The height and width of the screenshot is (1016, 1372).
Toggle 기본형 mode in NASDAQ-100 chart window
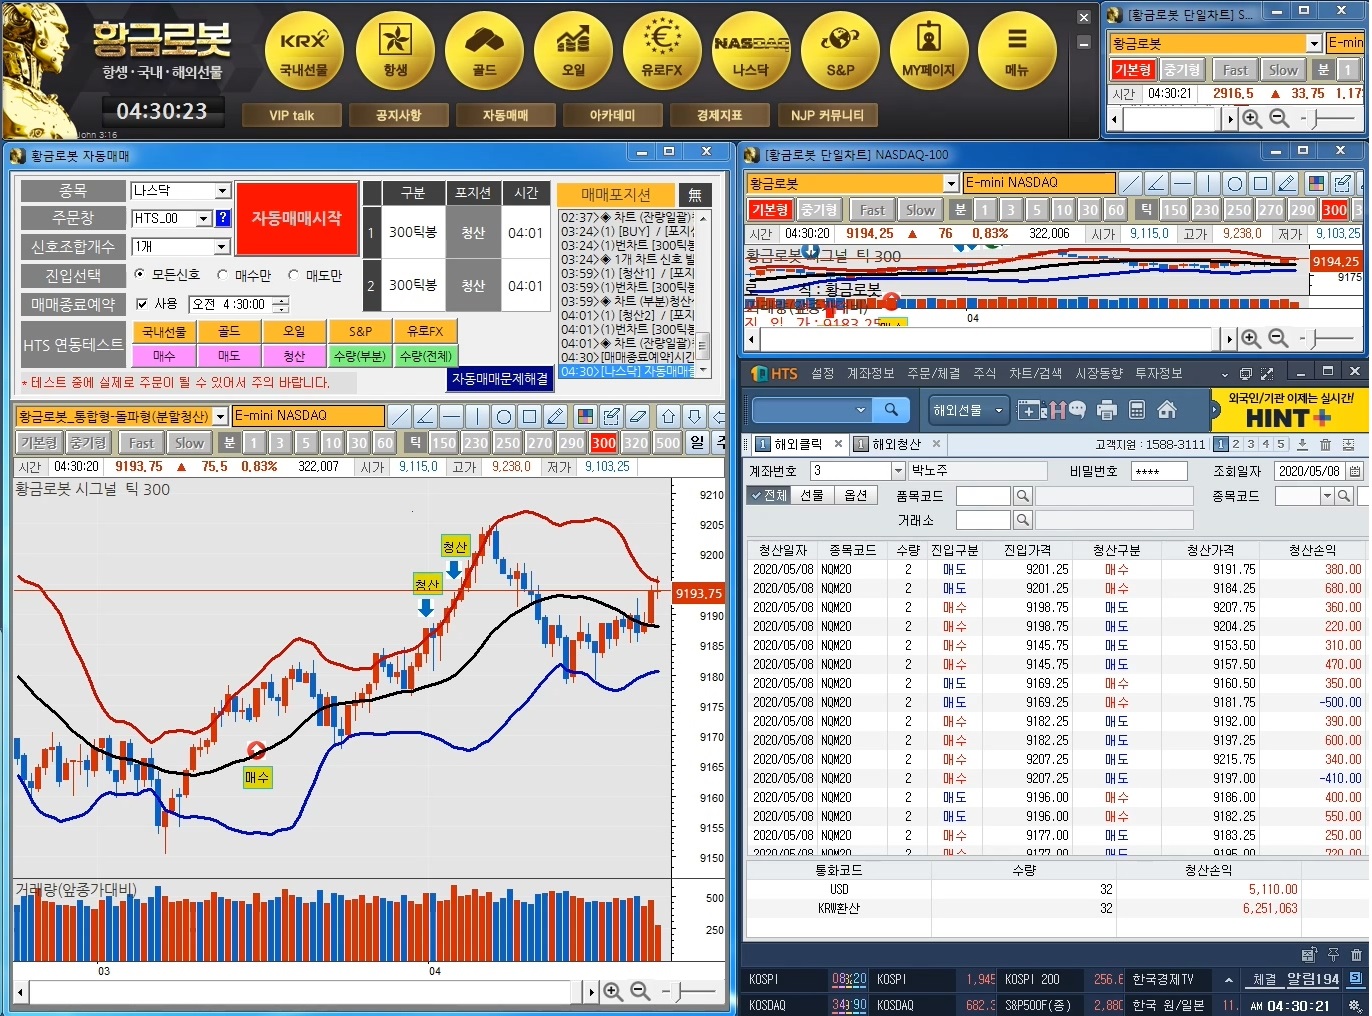coord(770,210)
